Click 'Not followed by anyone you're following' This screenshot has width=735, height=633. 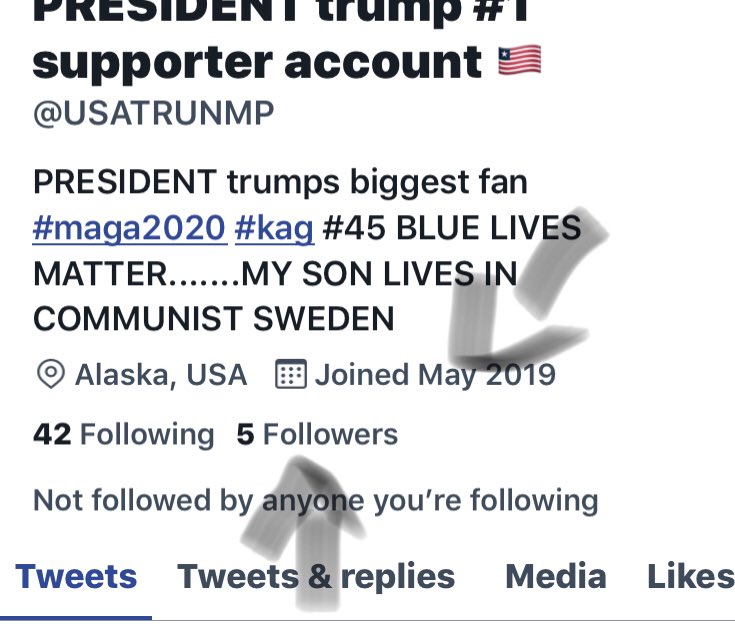coord(315,501)
